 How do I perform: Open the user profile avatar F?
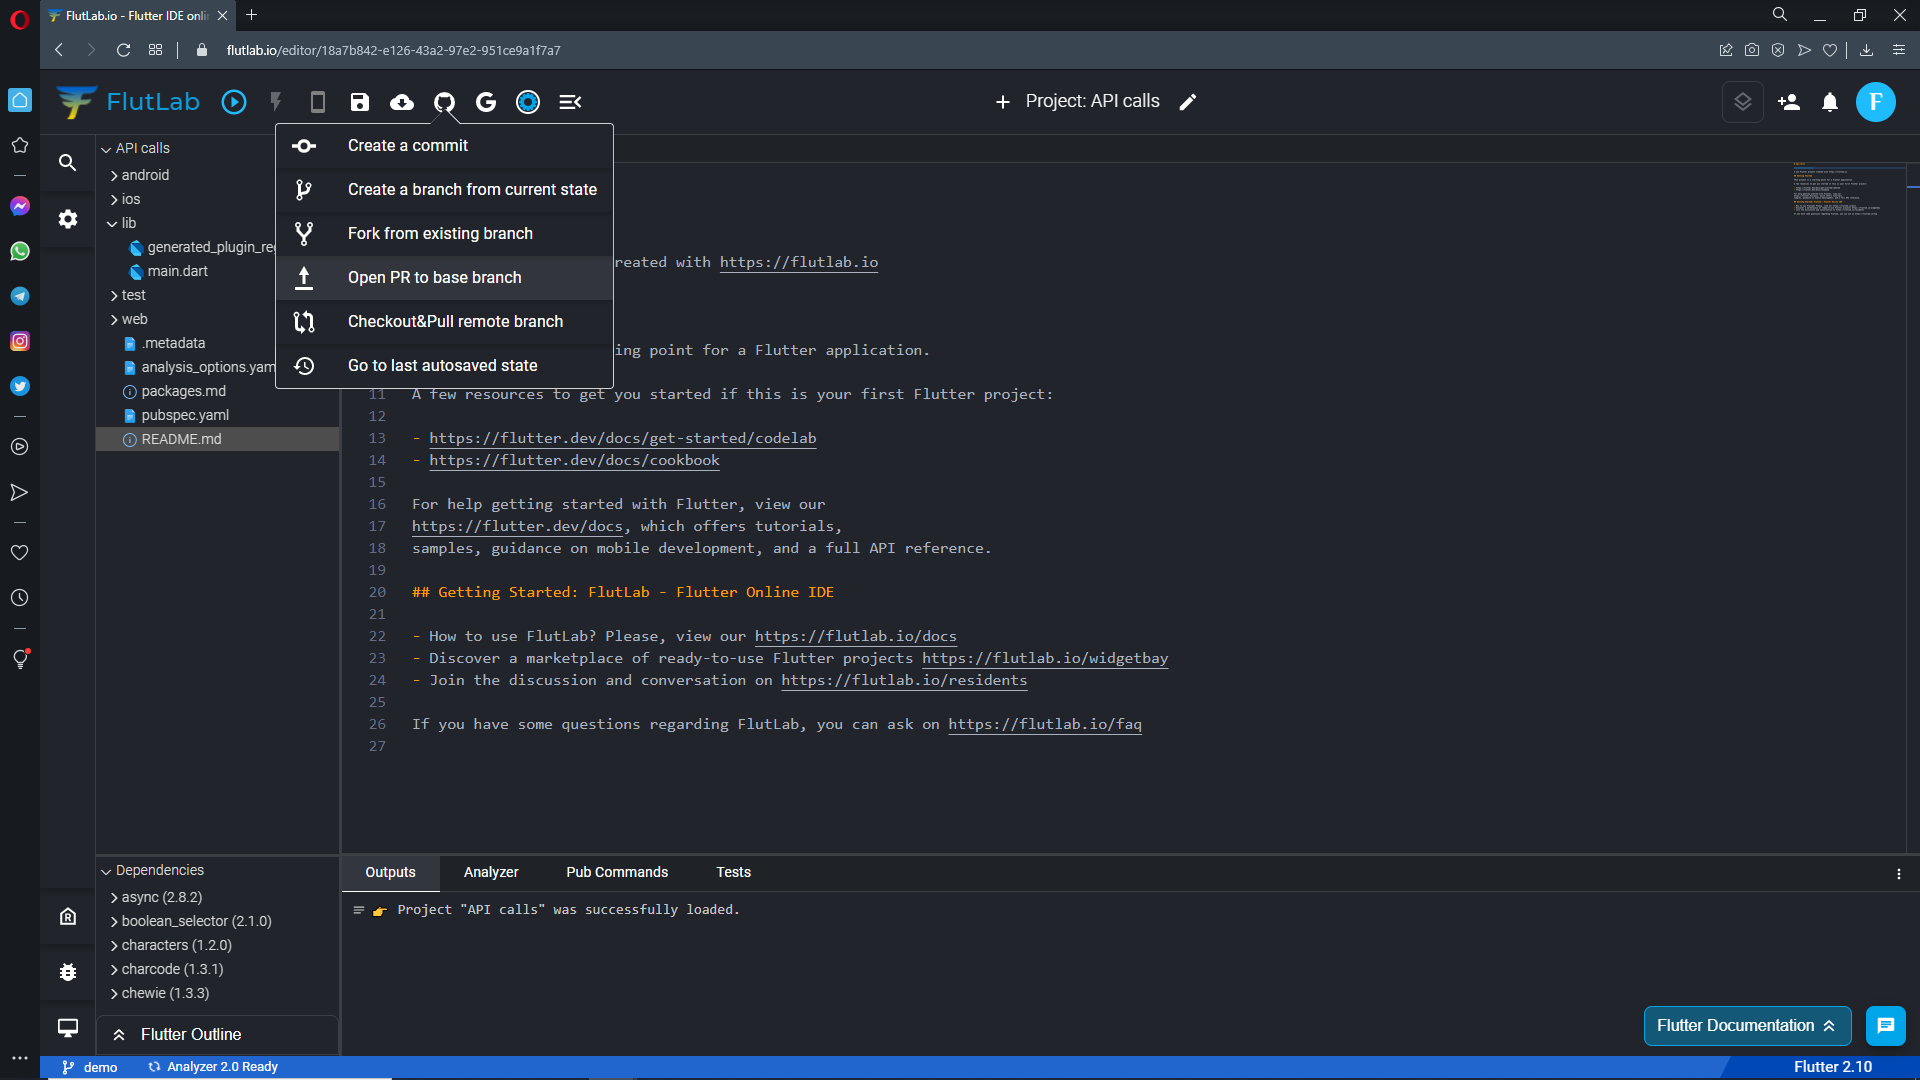(1876, 102)
